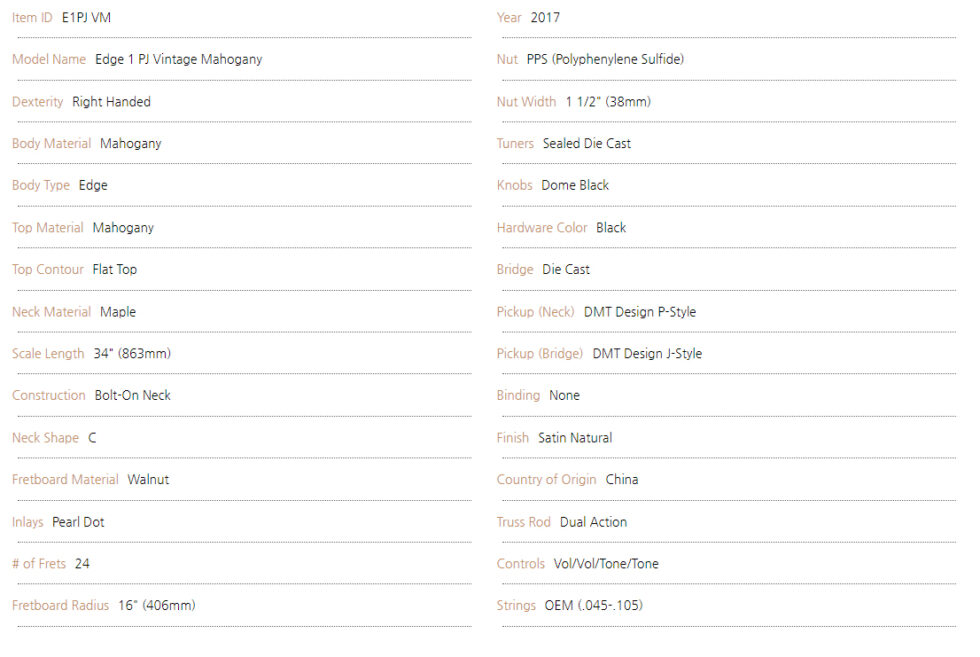Image resolution: width=980 pixels, height=657 pixels.
Task: Click the 'Bridge' label beside Die Cast
Action: coord(515,269)
